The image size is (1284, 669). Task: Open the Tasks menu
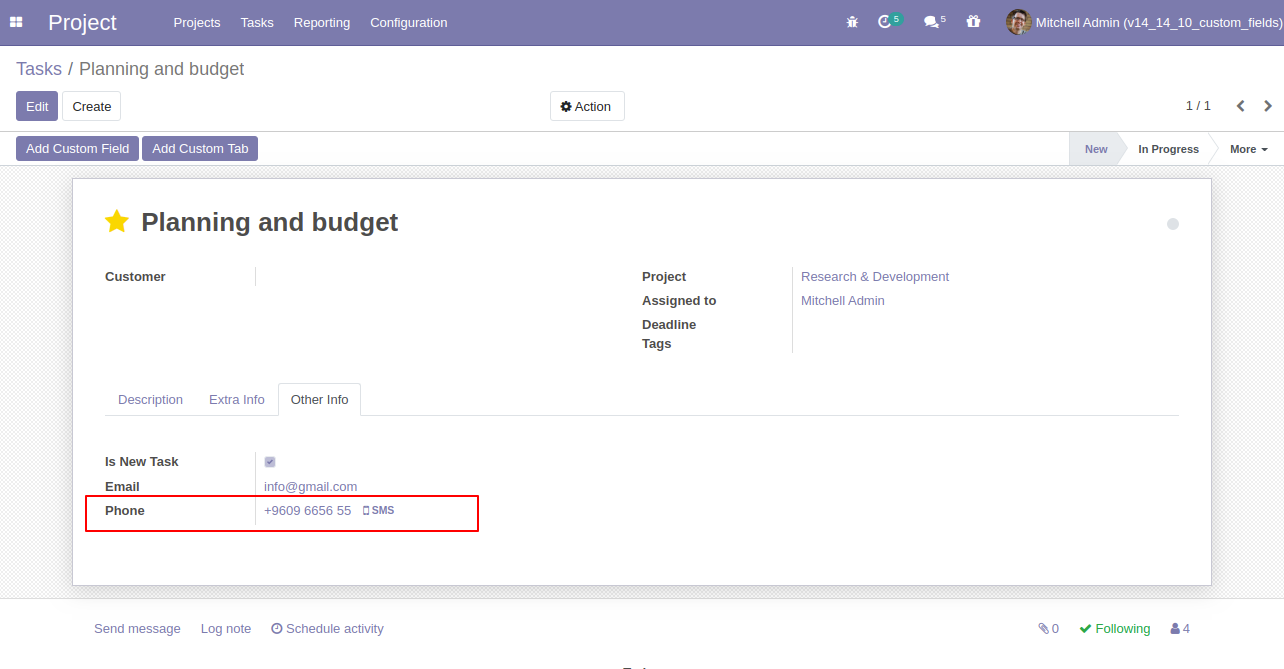(257, 22)
